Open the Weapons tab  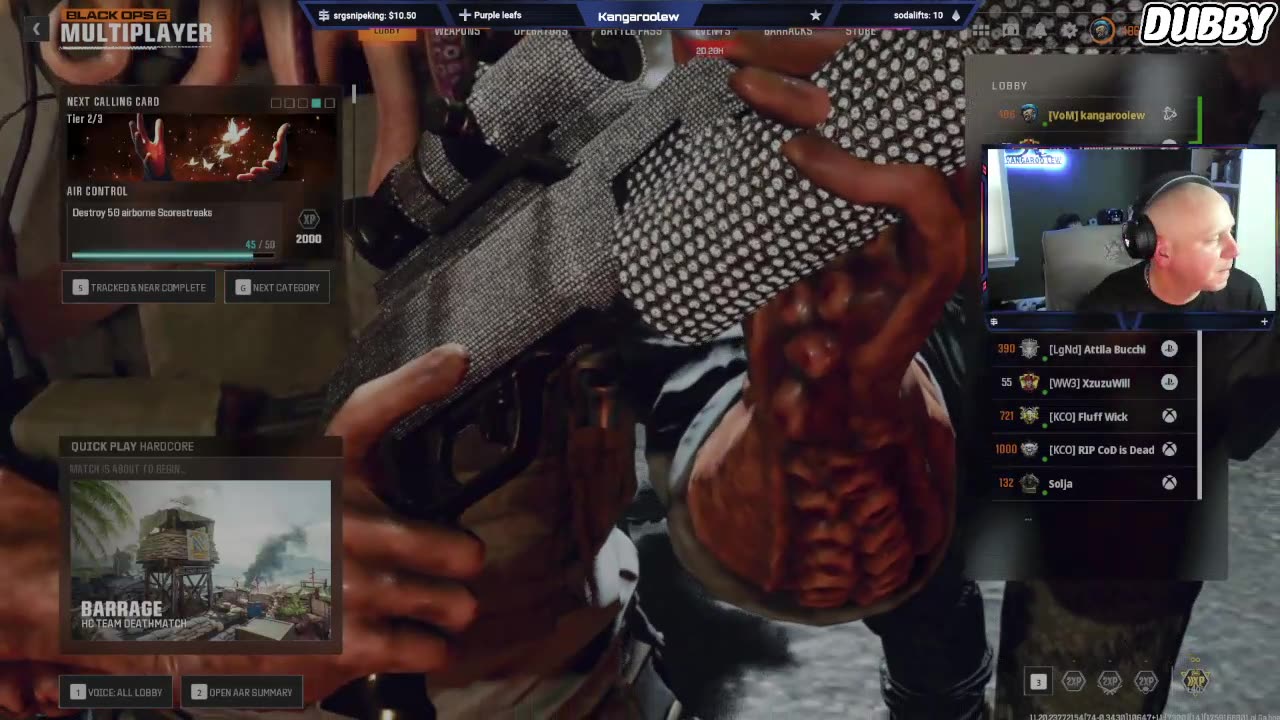(x=457, y=31)
